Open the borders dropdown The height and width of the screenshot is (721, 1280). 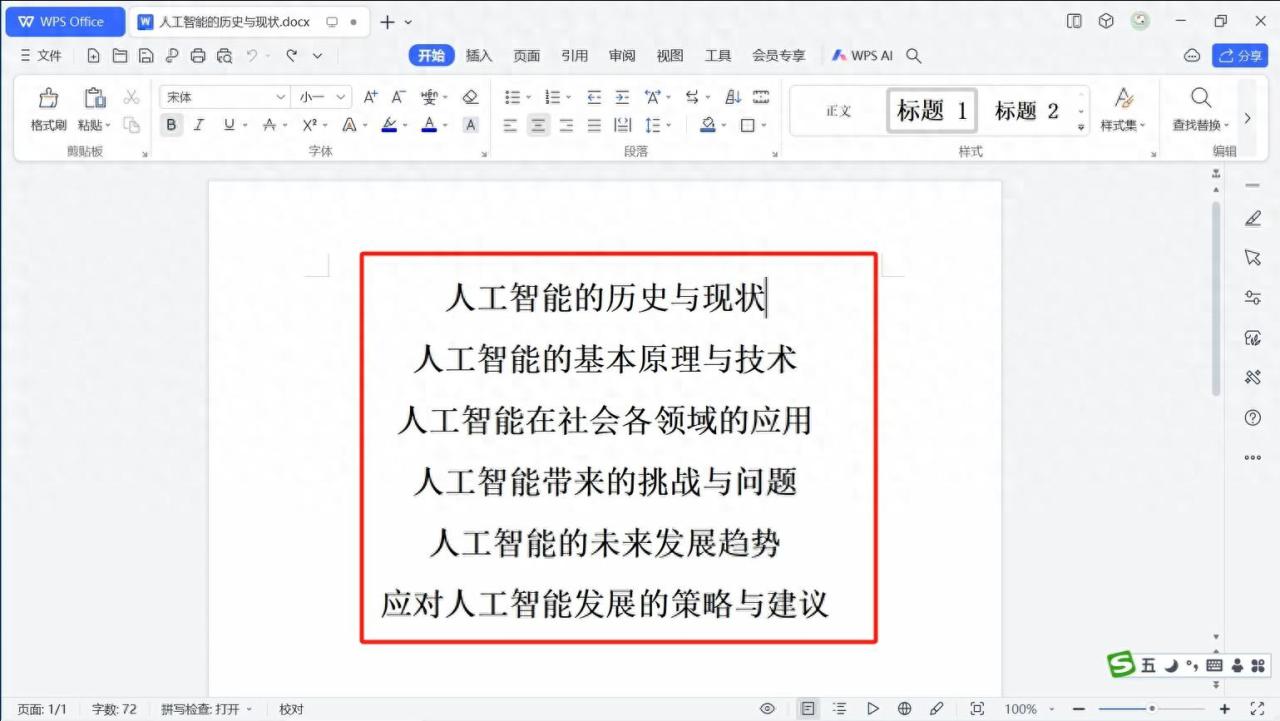pos(764,125)
